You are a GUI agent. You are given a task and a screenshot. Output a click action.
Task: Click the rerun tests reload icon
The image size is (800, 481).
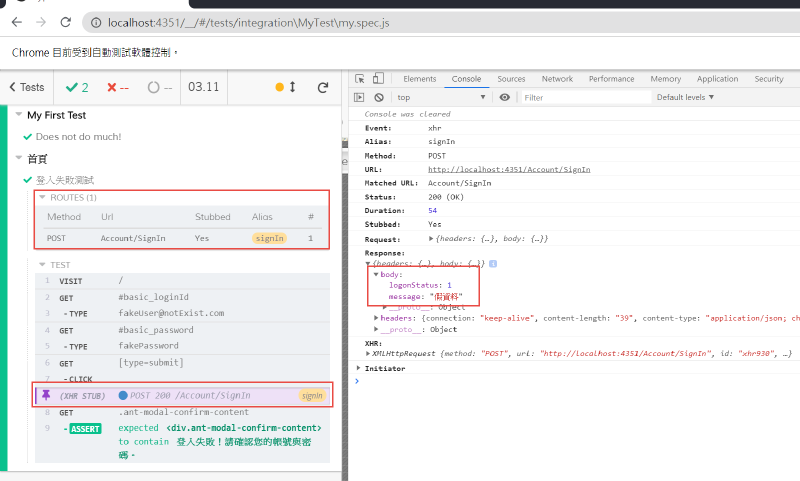pos(323,88)
